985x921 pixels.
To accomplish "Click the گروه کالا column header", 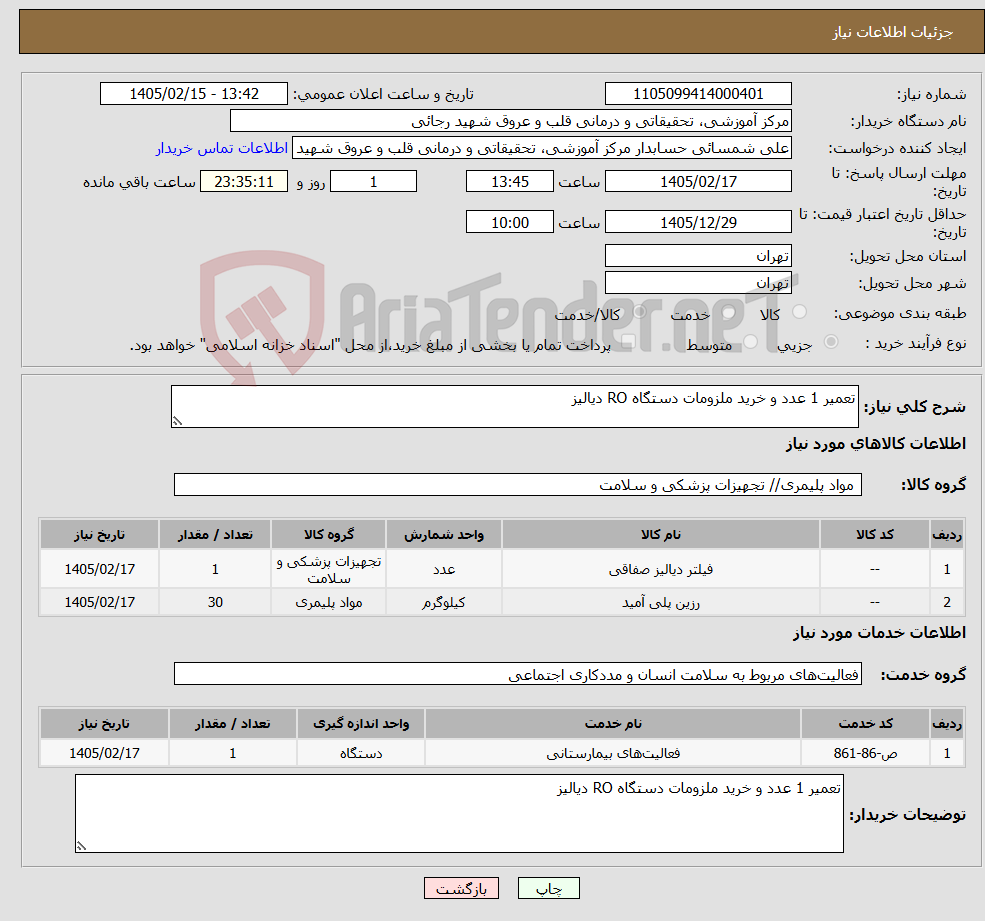I will (329, 535).
